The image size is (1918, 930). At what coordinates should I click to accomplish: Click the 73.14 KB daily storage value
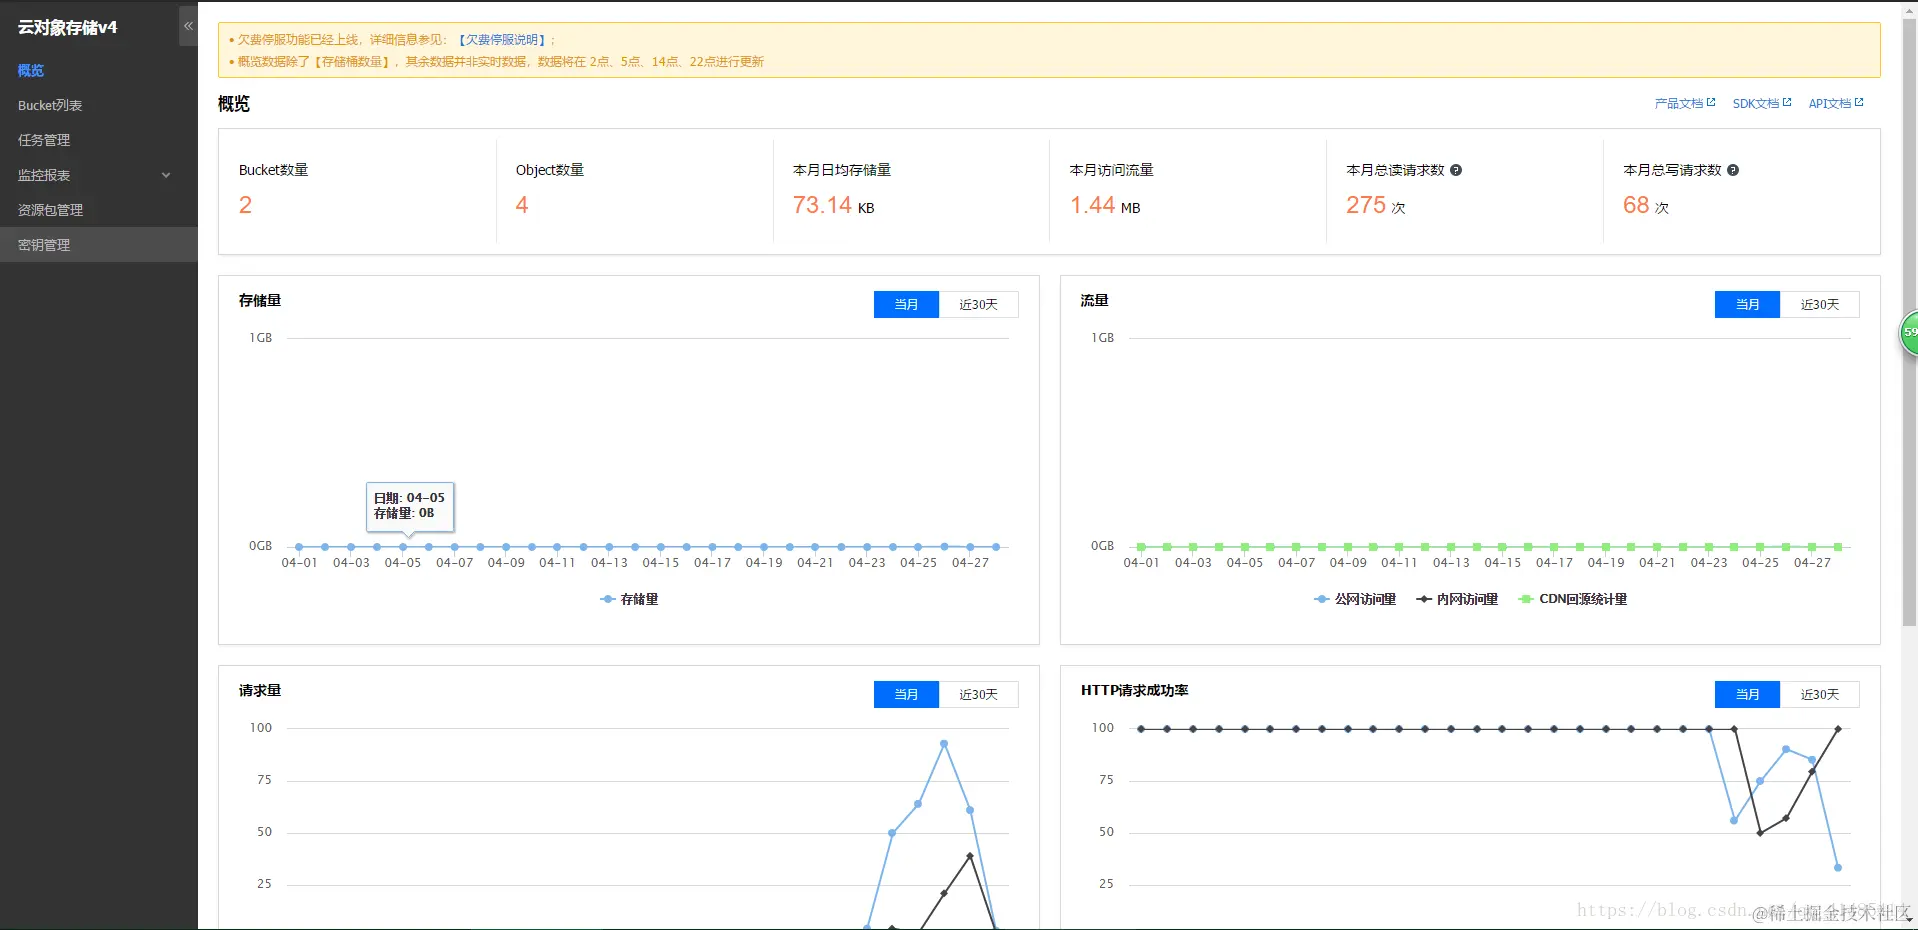833,205
